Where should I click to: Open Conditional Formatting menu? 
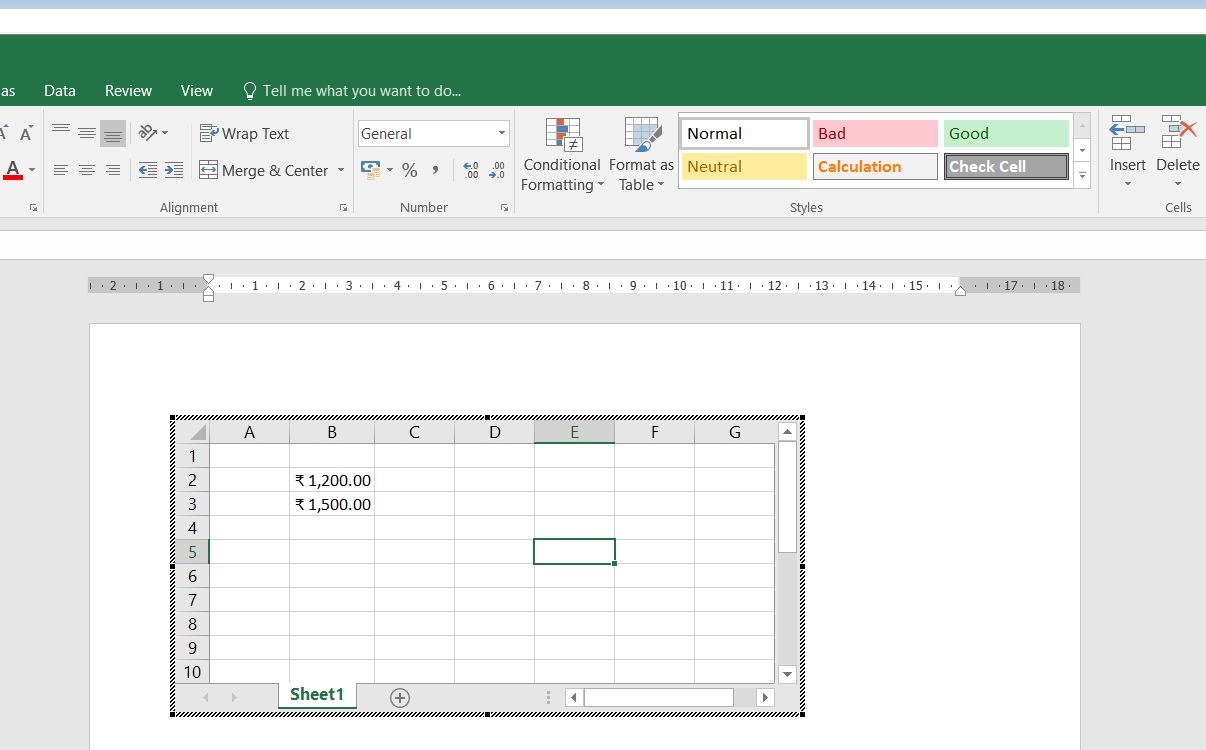pos(562,155)
